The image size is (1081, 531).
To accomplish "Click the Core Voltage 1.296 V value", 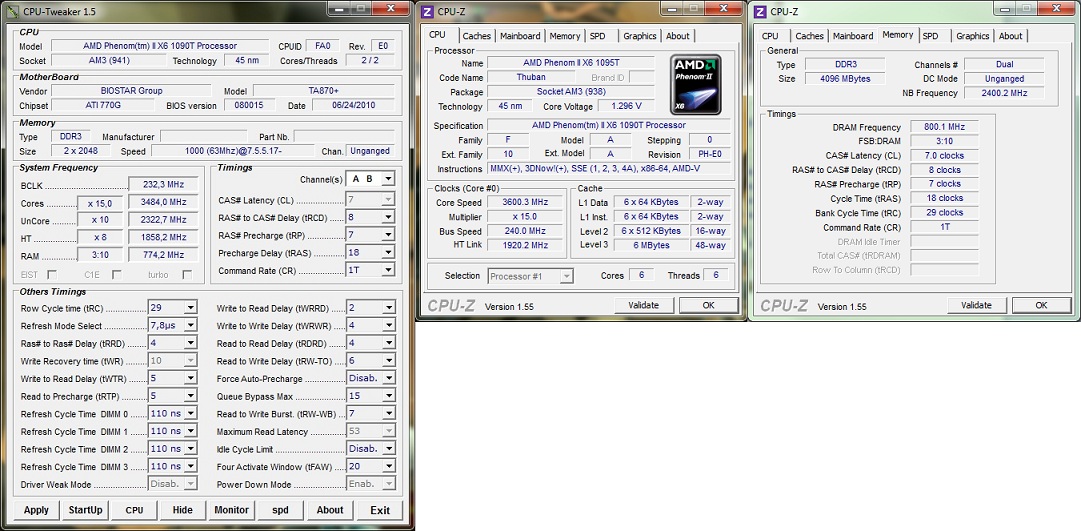I will 626,106.
